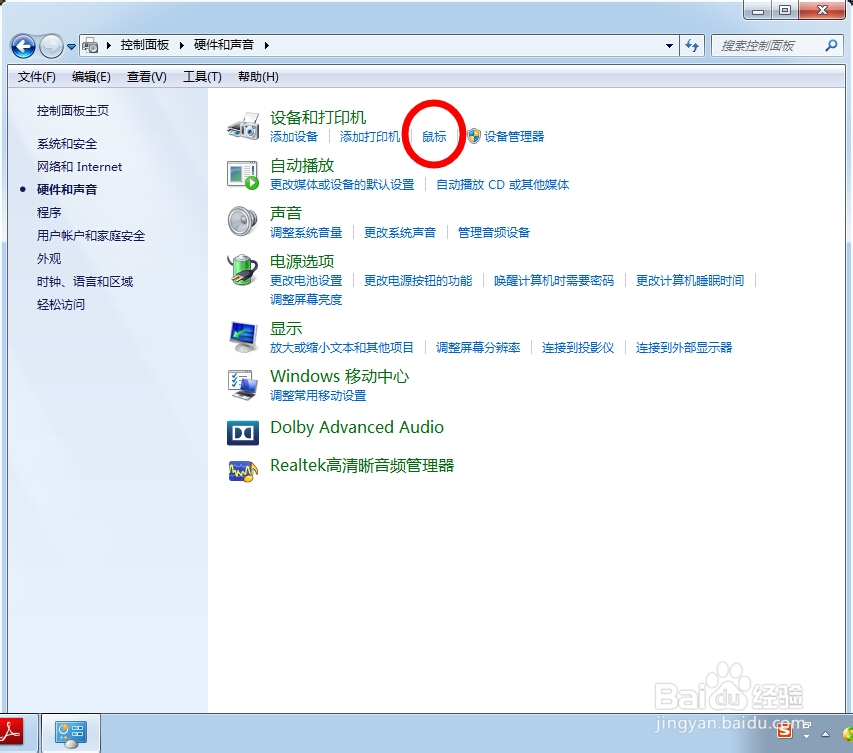Click the 更改电池设置 link

[306, 280]
